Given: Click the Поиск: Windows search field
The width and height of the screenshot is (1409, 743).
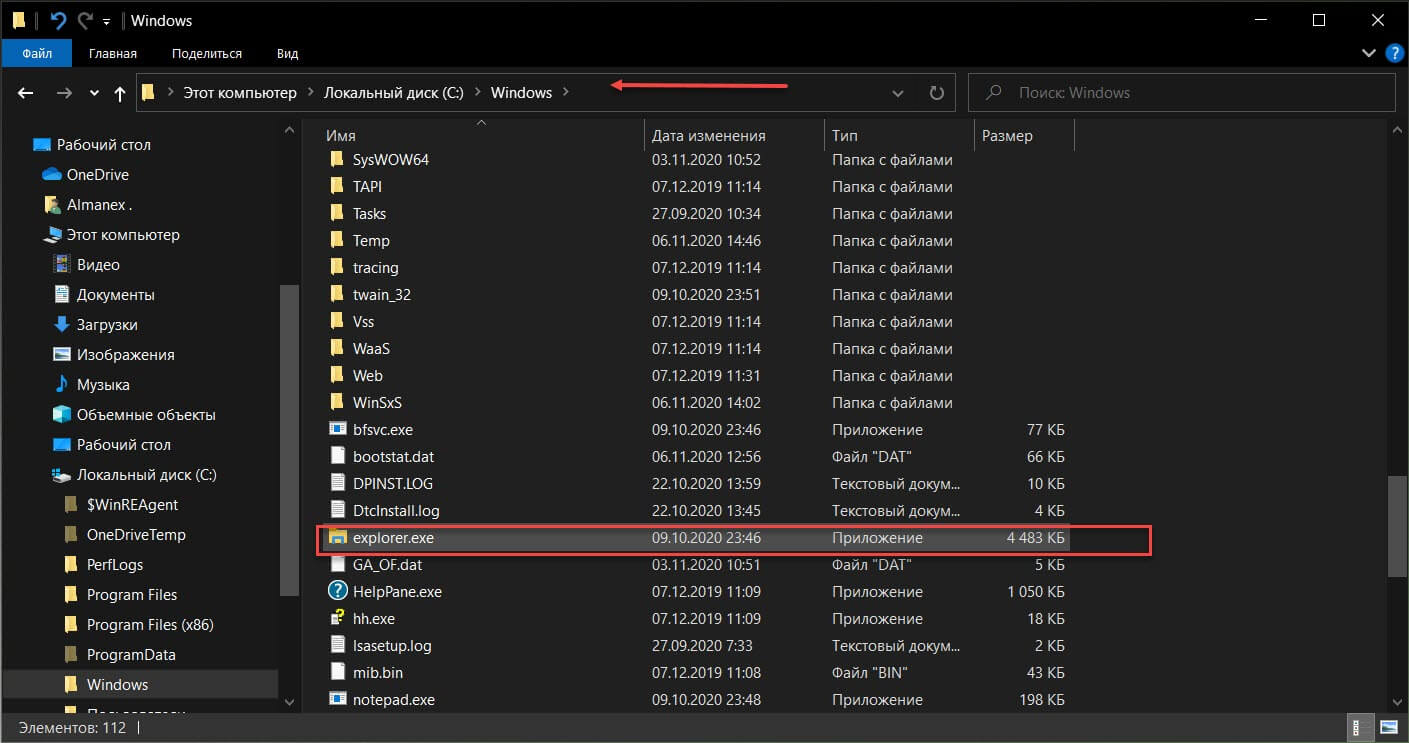Looking at the screenshot, I should pos(1181,92).
